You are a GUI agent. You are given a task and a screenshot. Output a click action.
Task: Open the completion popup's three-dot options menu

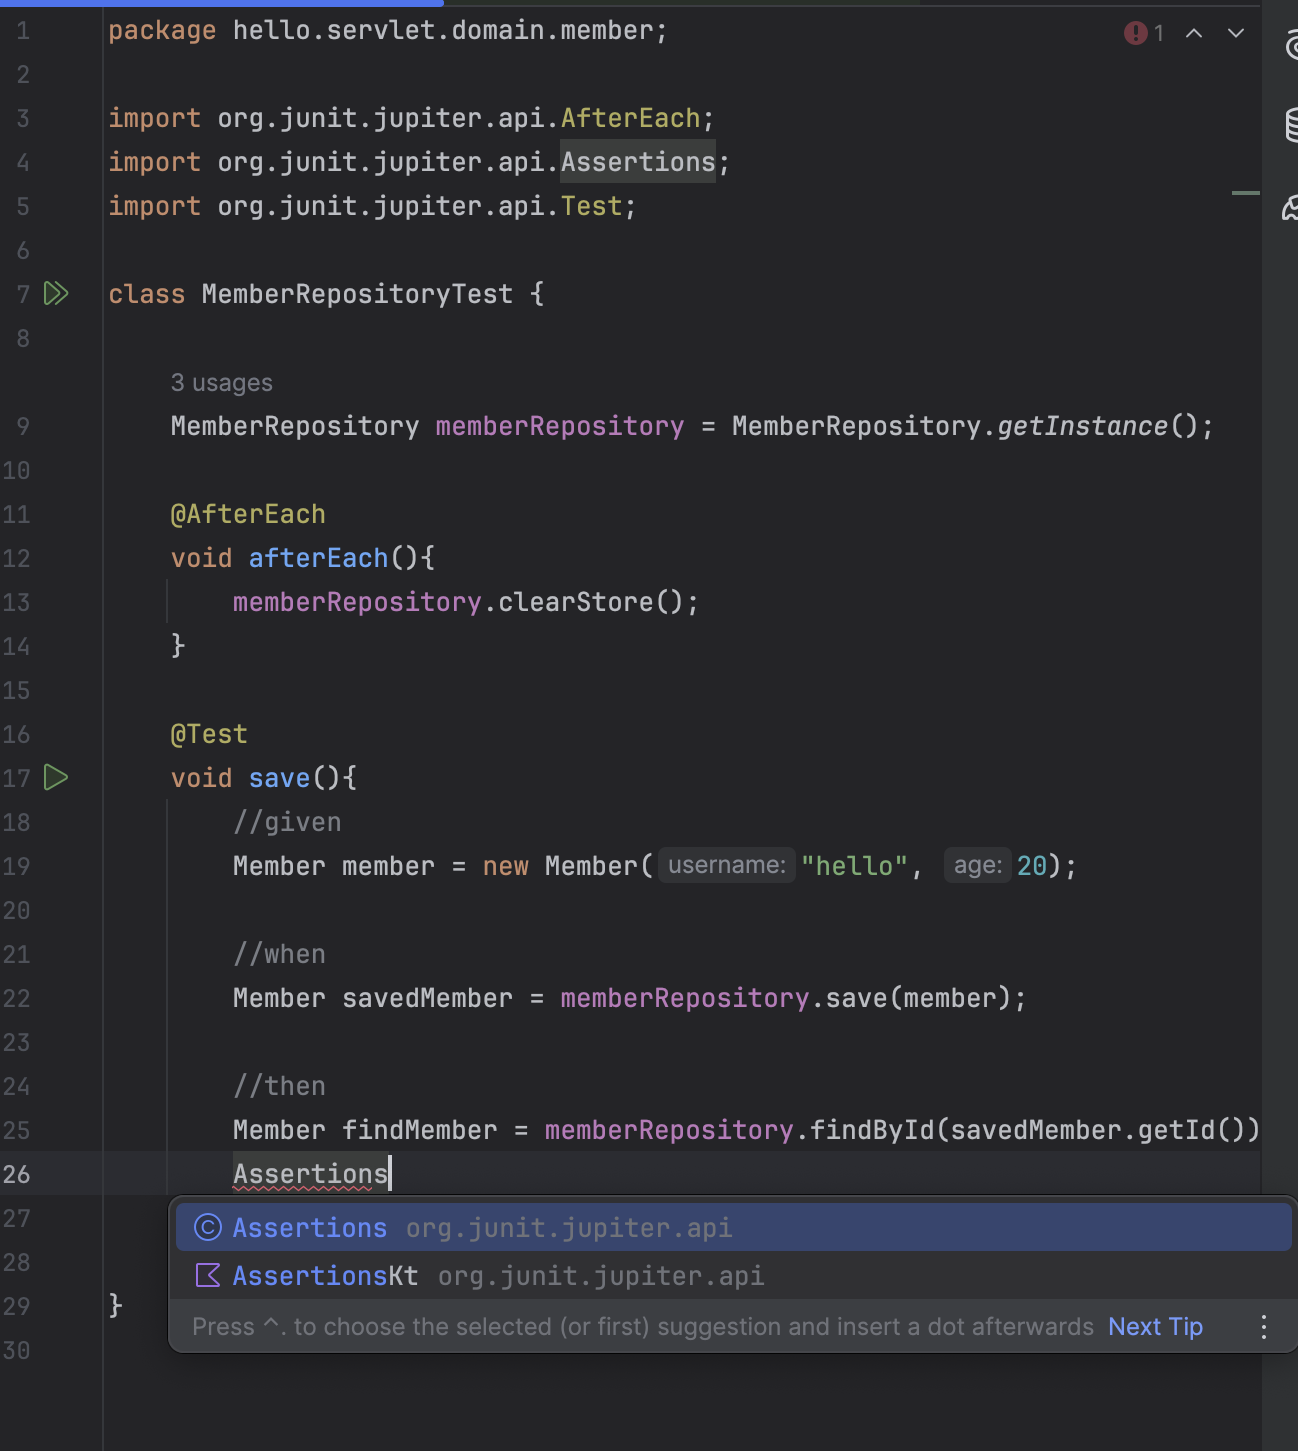click(x=1264, y=1327)
